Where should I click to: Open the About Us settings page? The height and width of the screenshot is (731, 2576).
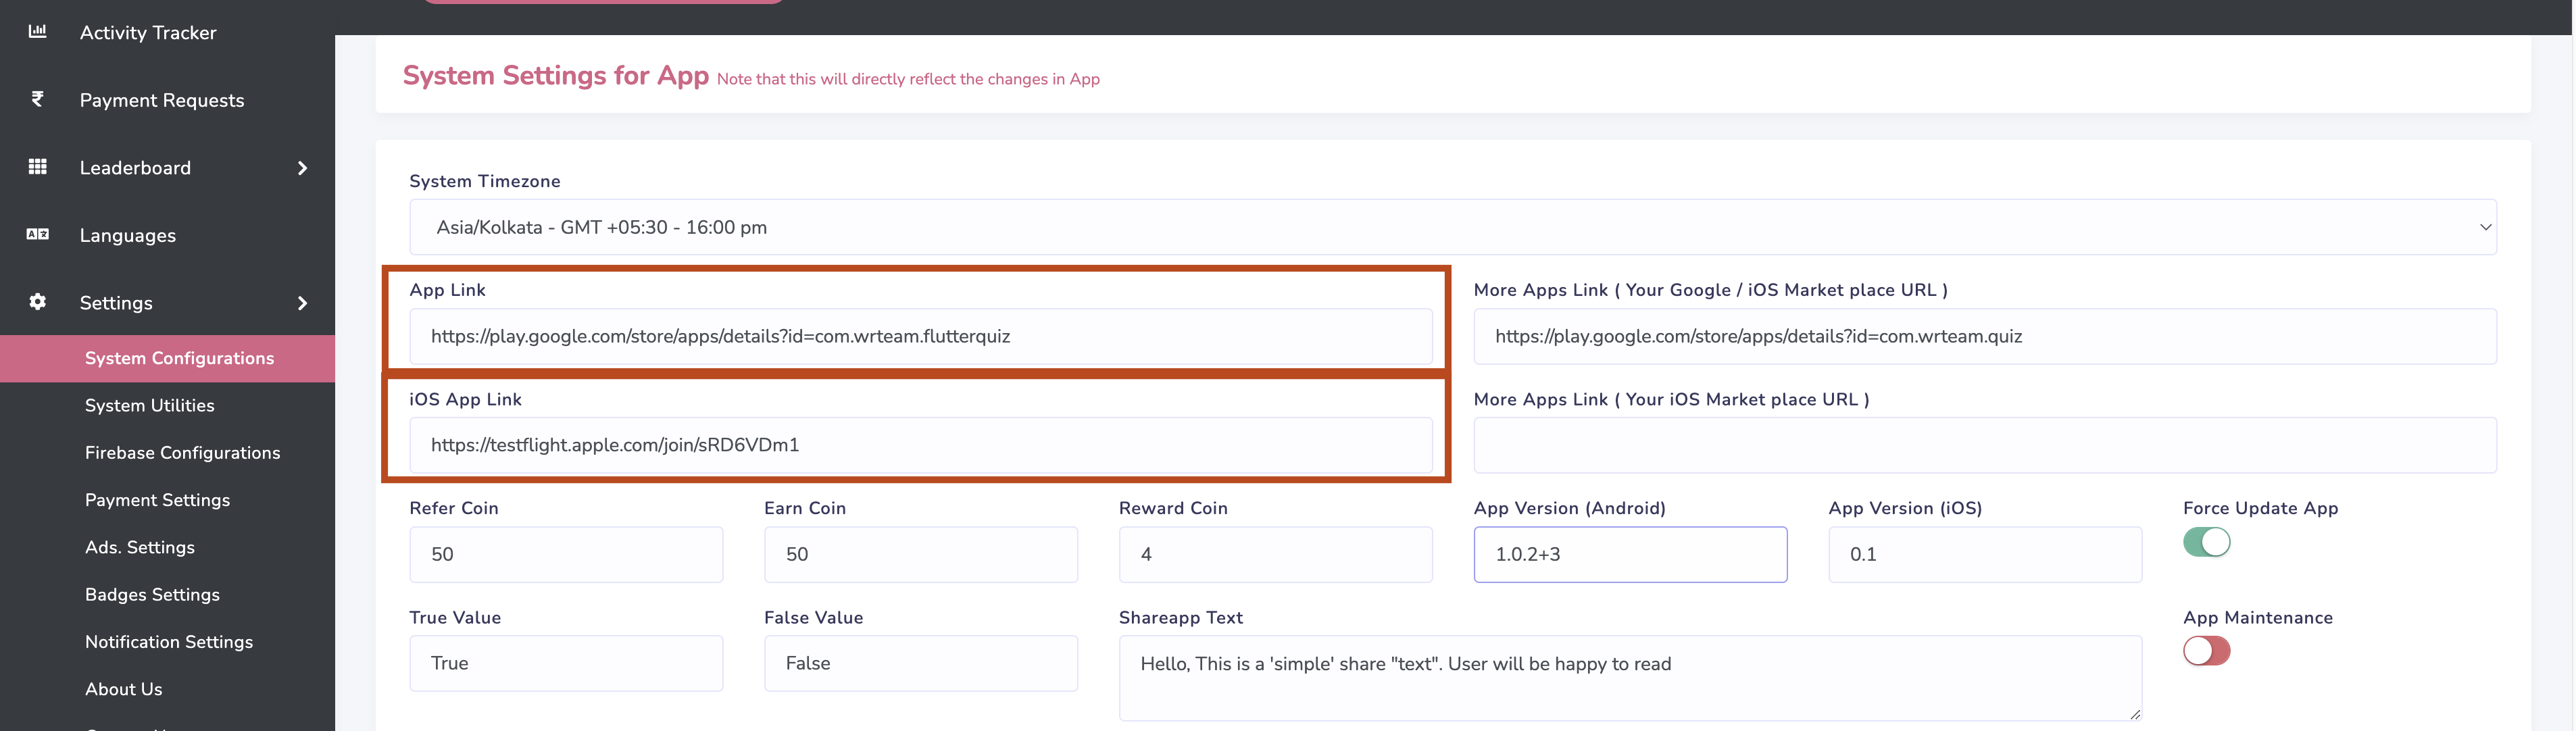point(123,689)
